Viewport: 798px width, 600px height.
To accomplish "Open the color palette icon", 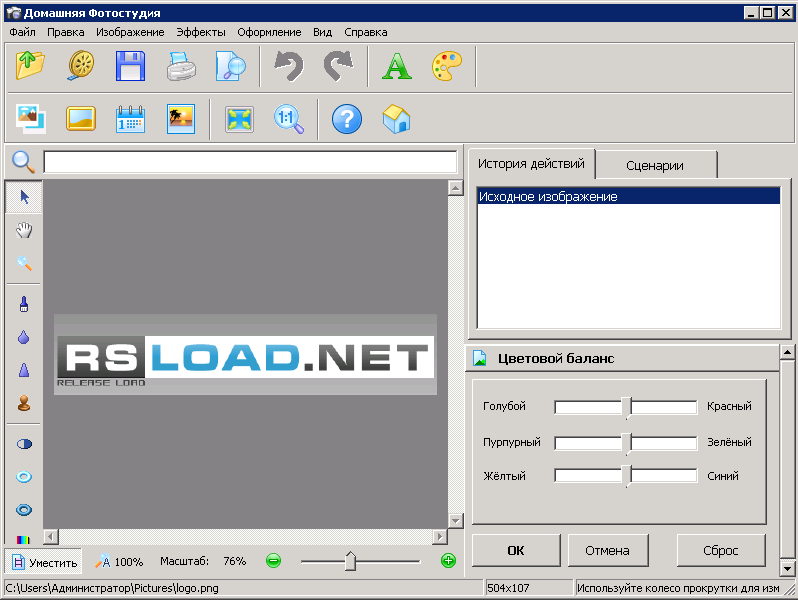I will (446, 66).
